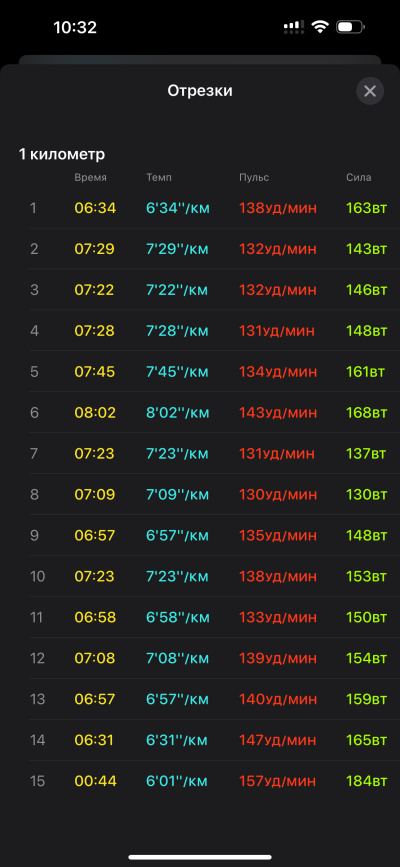This screenshot has width=400, height=867.
Task: Tap time 06:31 on split 14
Action: coord(95,740)
